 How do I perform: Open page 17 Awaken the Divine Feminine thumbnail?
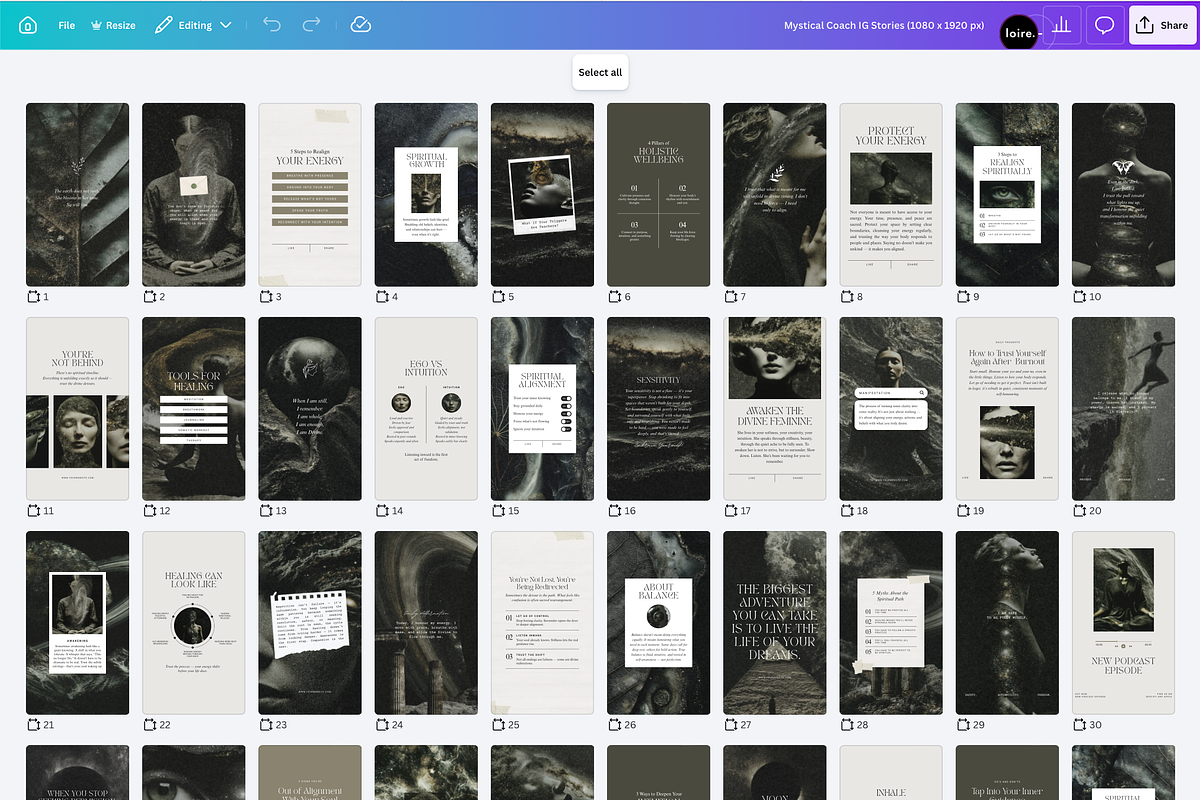tap(775, 408)
